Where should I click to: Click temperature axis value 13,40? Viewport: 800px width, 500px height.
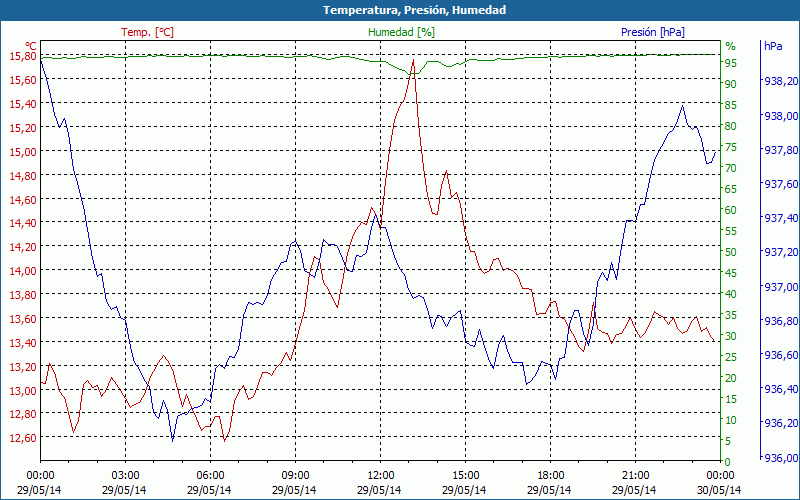tap(23, 343)
